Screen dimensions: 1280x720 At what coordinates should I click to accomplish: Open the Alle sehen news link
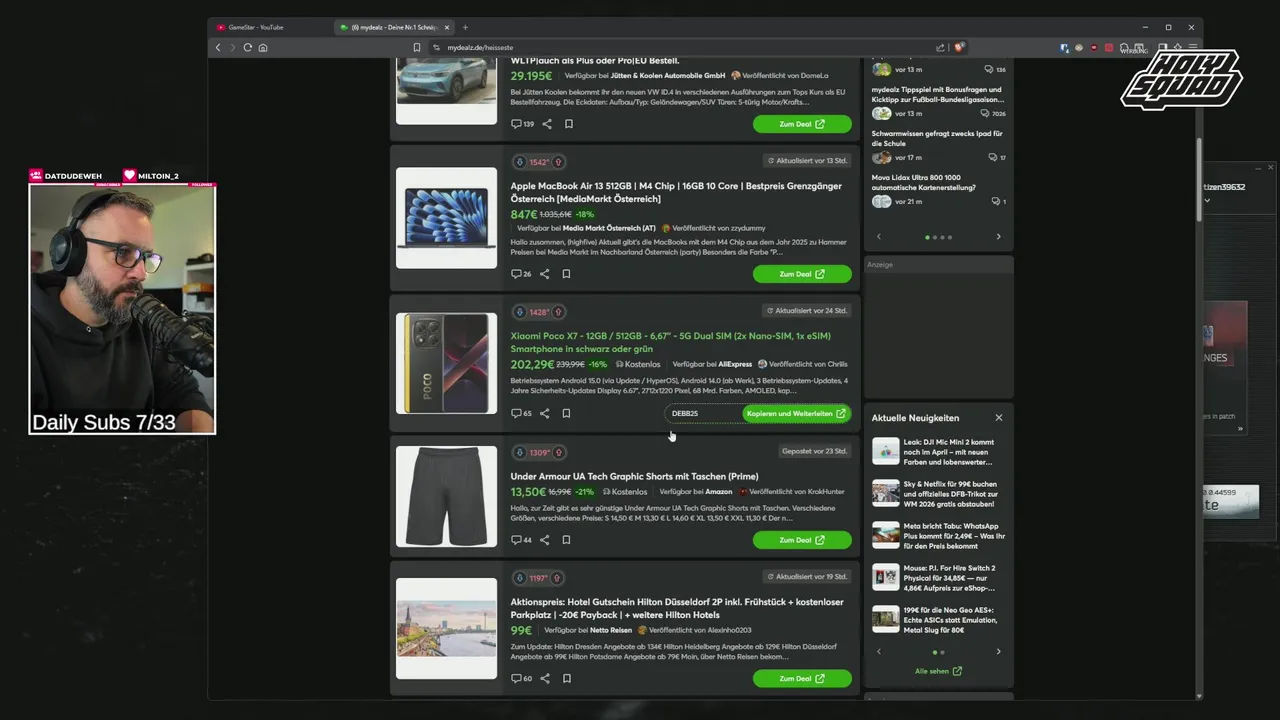(x=938, y=671)
